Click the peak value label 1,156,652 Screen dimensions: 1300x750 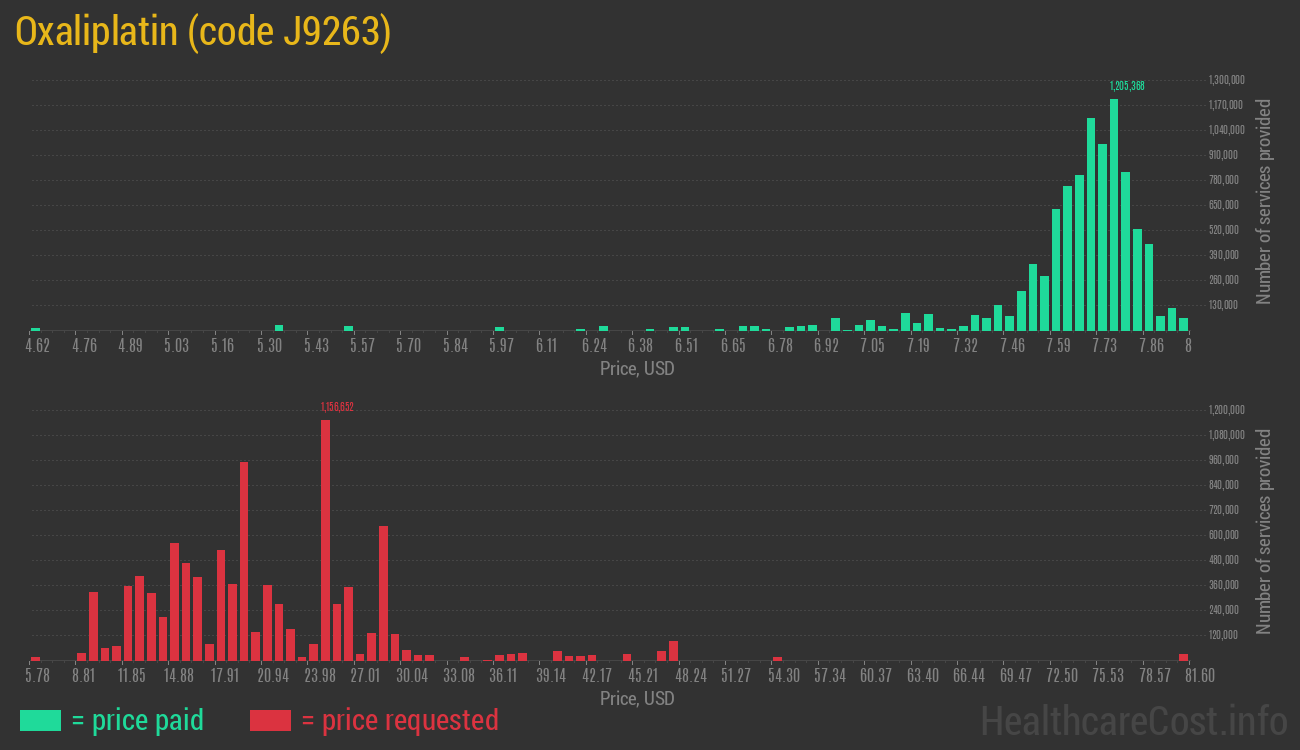tap(337, 407)
